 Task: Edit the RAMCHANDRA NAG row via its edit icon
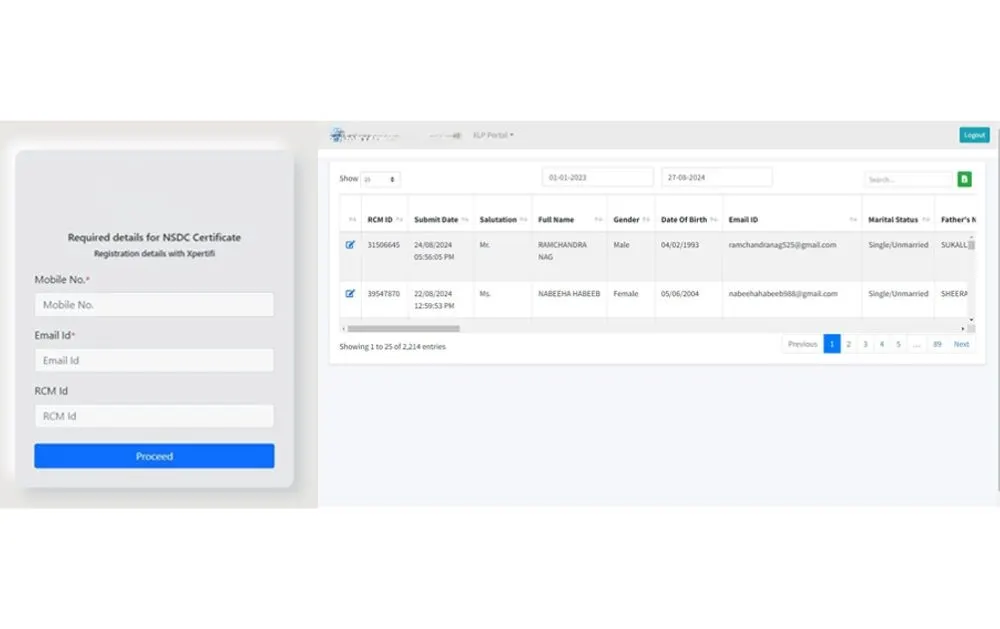tap(350, 245)
